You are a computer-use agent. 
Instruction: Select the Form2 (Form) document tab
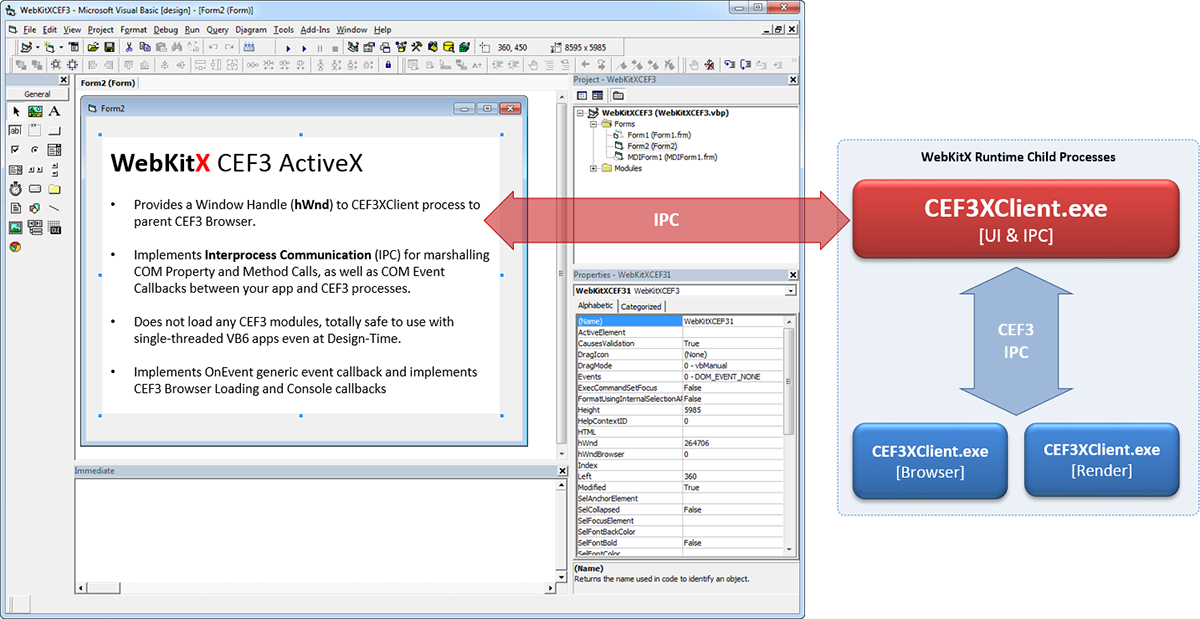click(108, 83)
